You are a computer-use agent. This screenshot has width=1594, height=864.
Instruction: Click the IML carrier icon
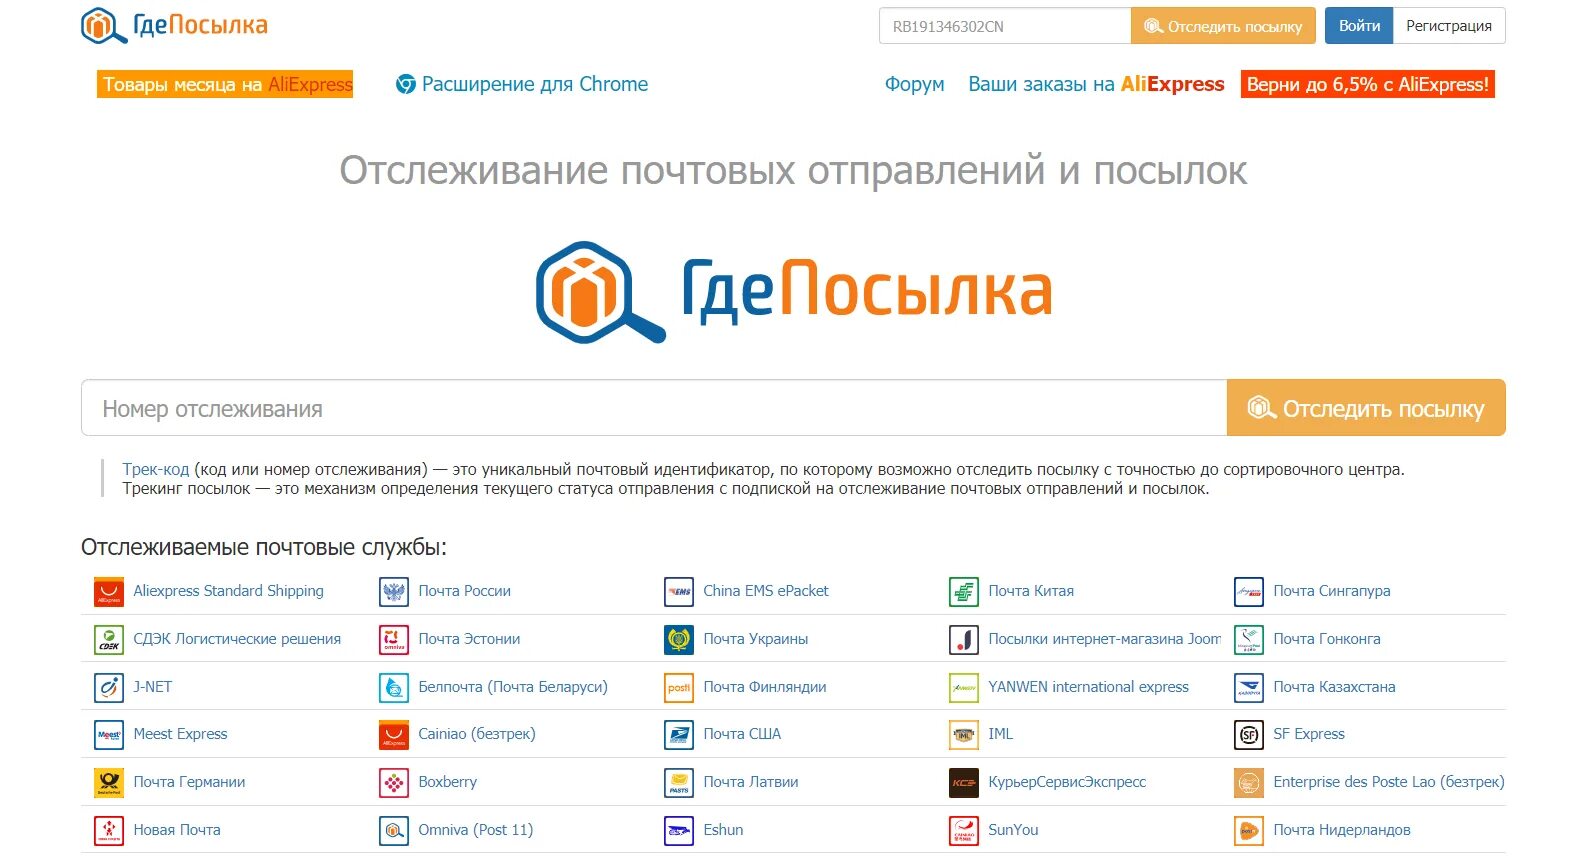(x=964, y=735)
